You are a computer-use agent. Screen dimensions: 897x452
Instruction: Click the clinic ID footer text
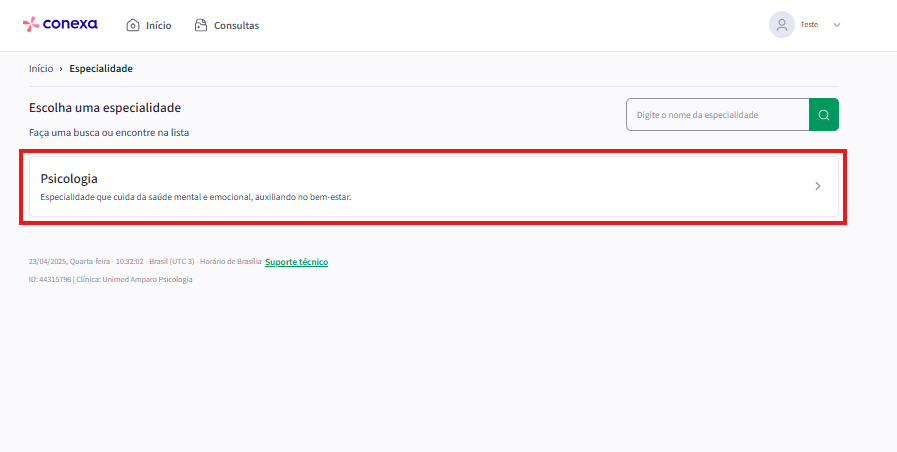coord(110,280)
